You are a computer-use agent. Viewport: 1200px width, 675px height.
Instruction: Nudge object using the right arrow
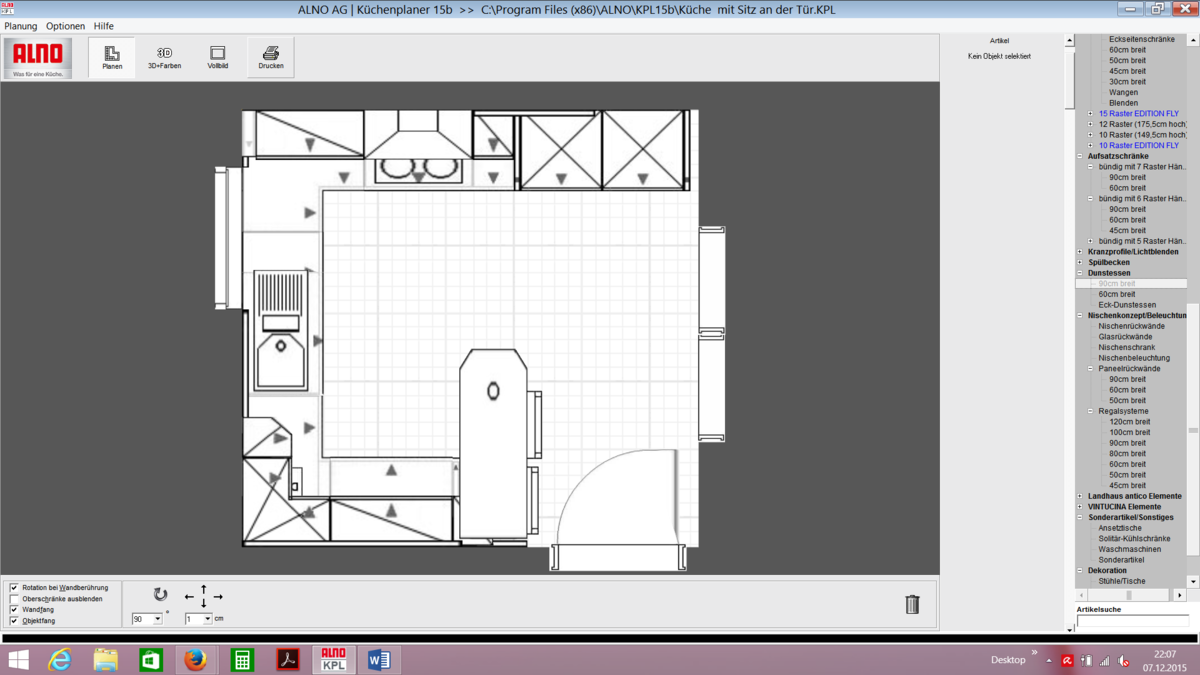point(218,597)
